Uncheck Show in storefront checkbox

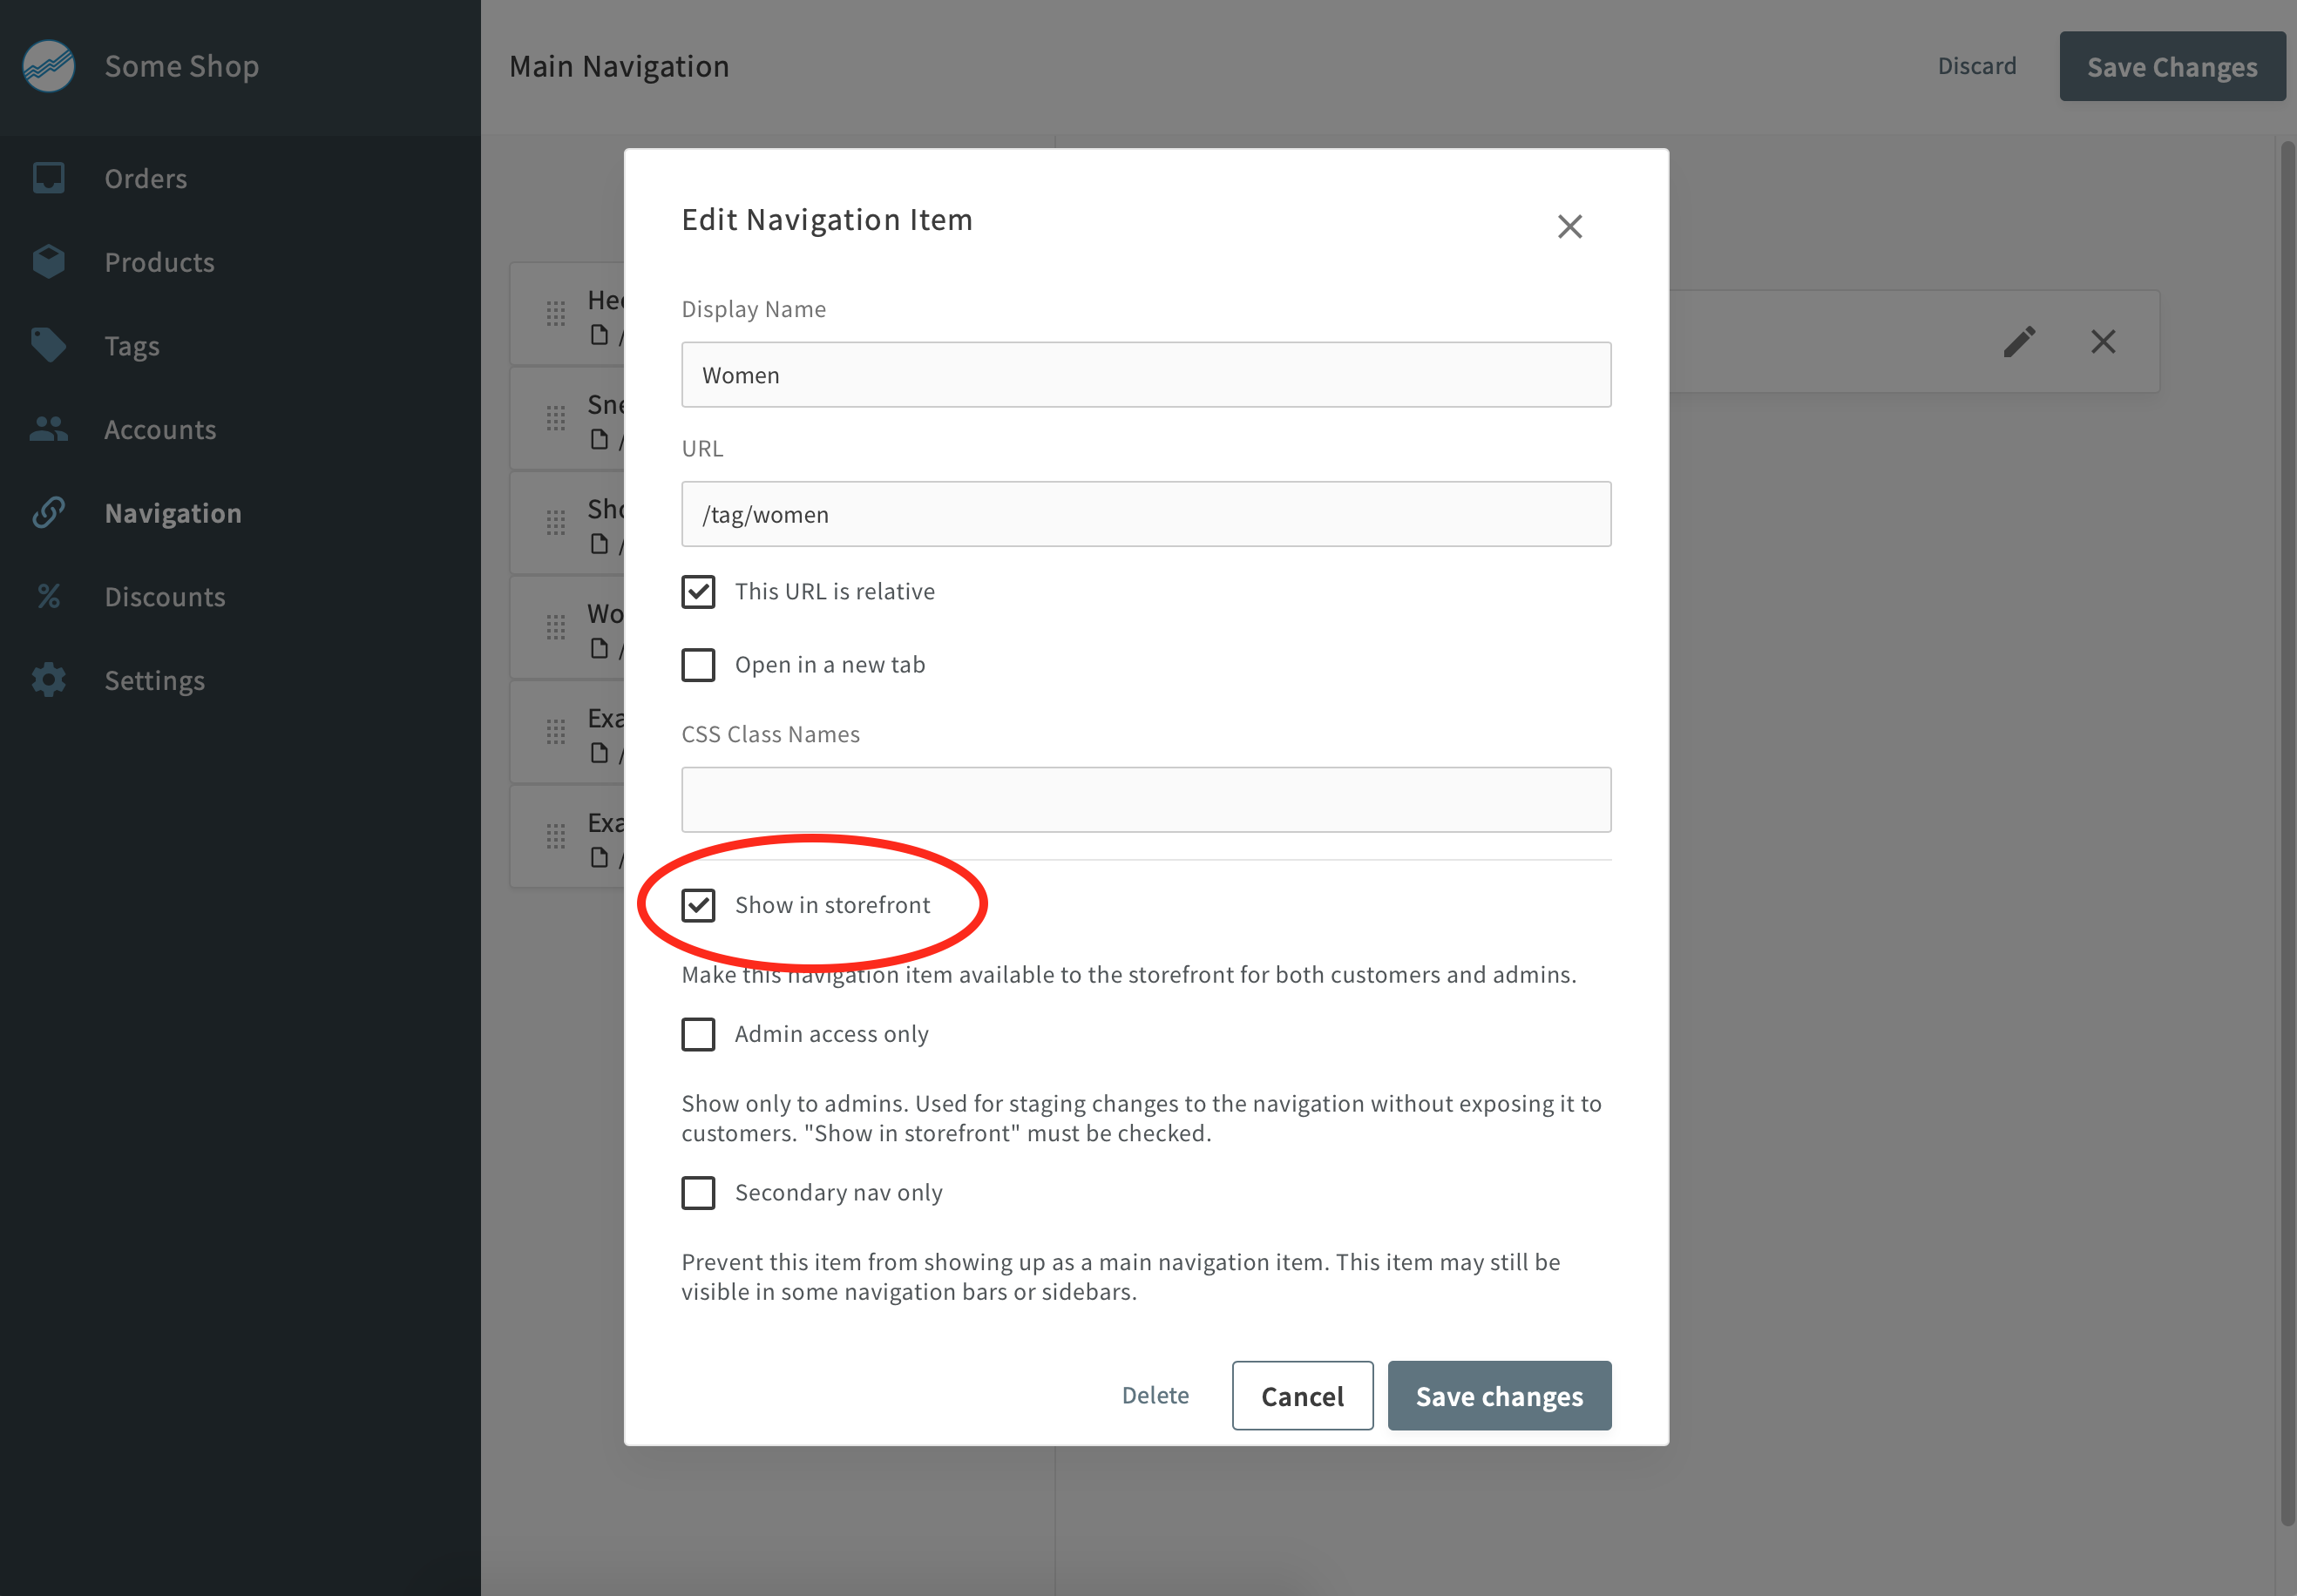[x=698, y=905]
